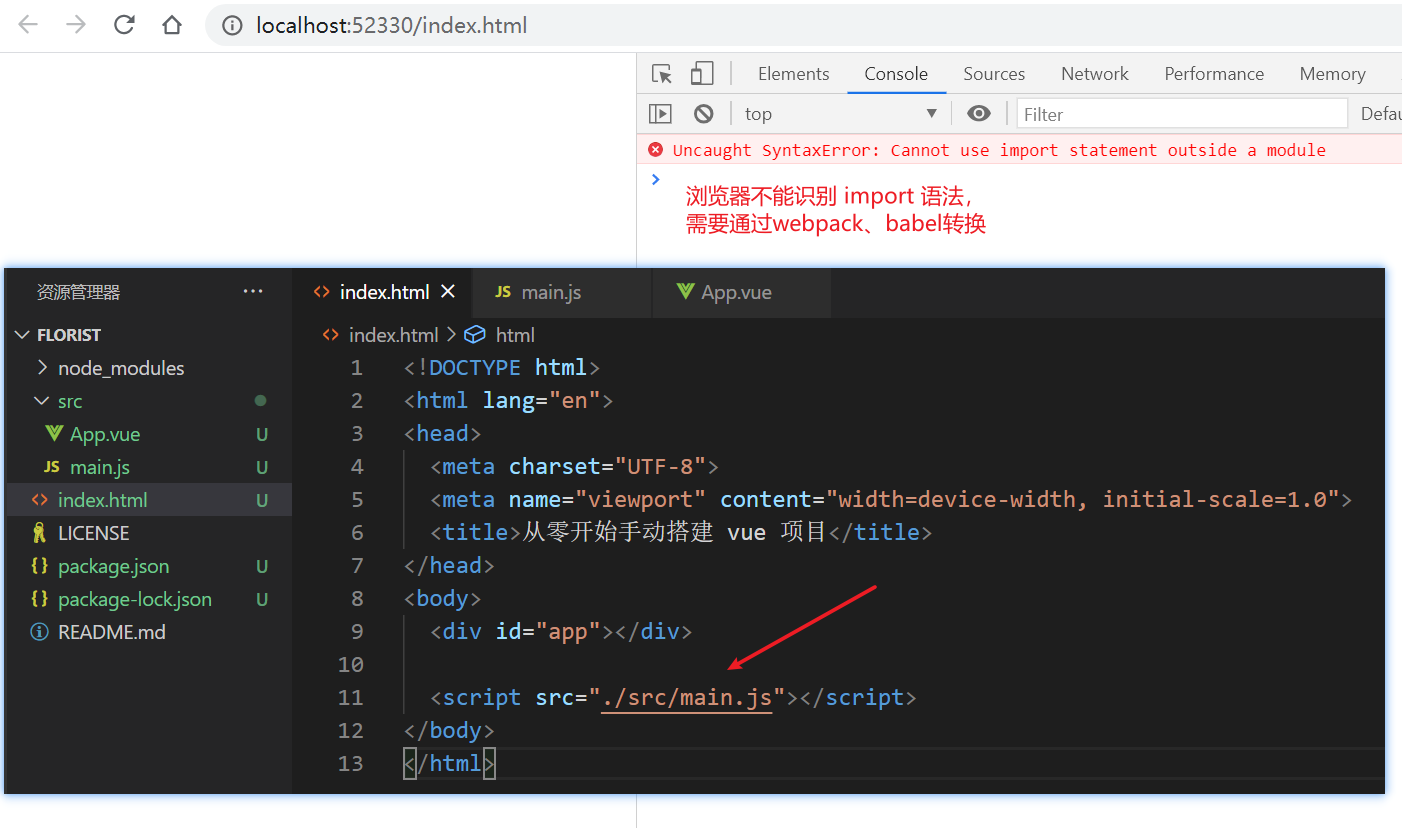
Task: Click the red error icon in console
Action: tap(656, 150)
